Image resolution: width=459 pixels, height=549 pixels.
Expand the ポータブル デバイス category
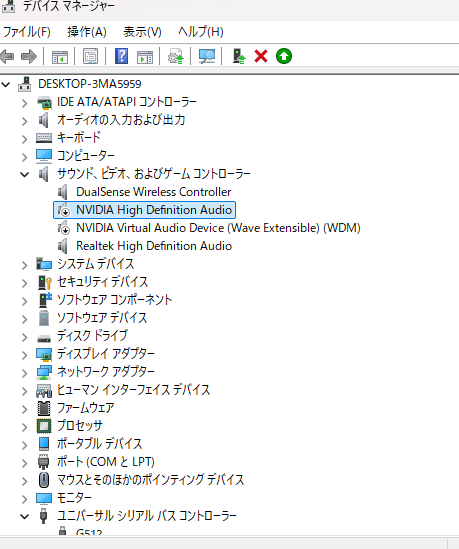click(25, 445)
